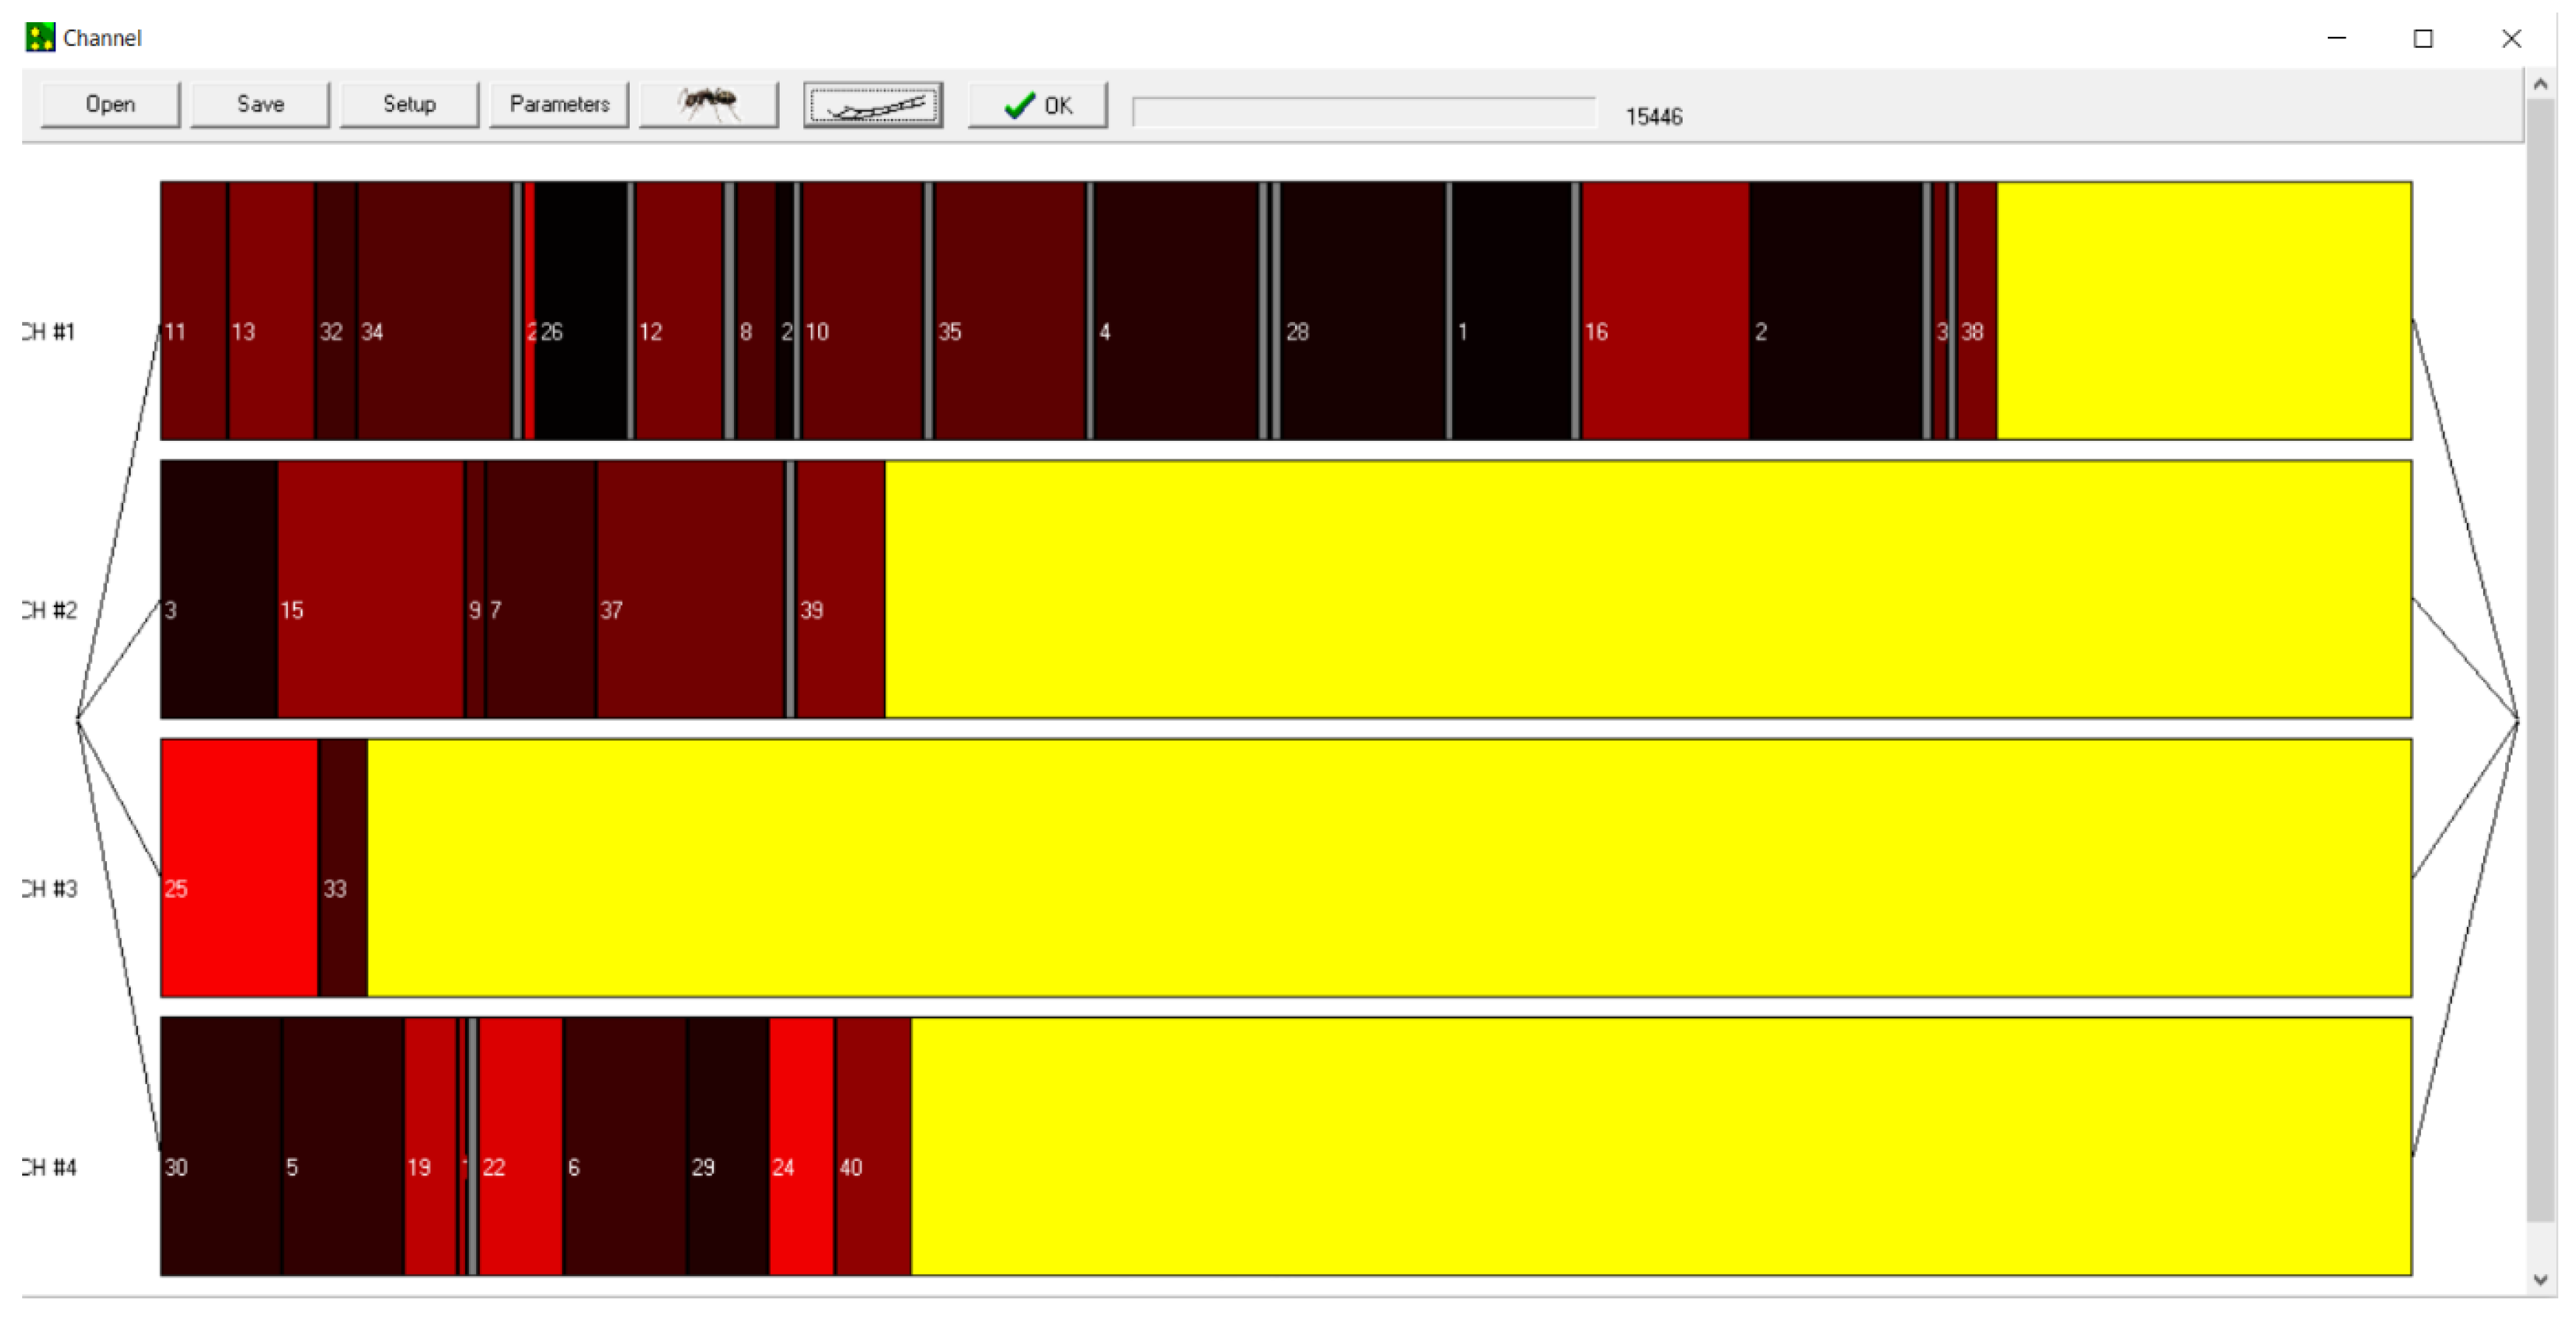Open a channel file with Open button

point(110,104)
